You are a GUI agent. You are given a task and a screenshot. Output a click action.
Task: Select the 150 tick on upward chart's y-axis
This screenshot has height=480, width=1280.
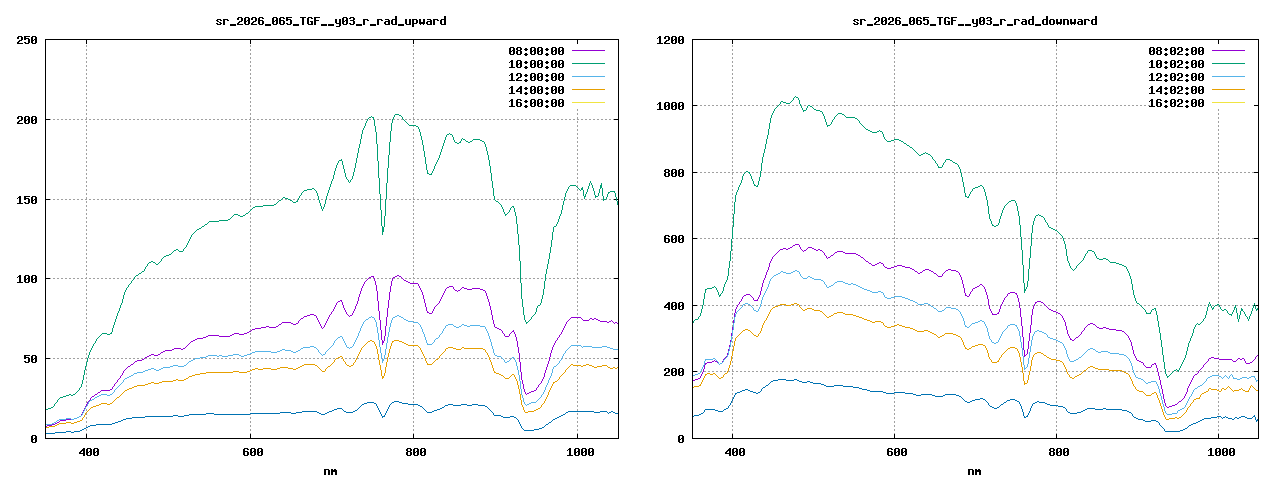pyautogui.click(x=27, y=199)
